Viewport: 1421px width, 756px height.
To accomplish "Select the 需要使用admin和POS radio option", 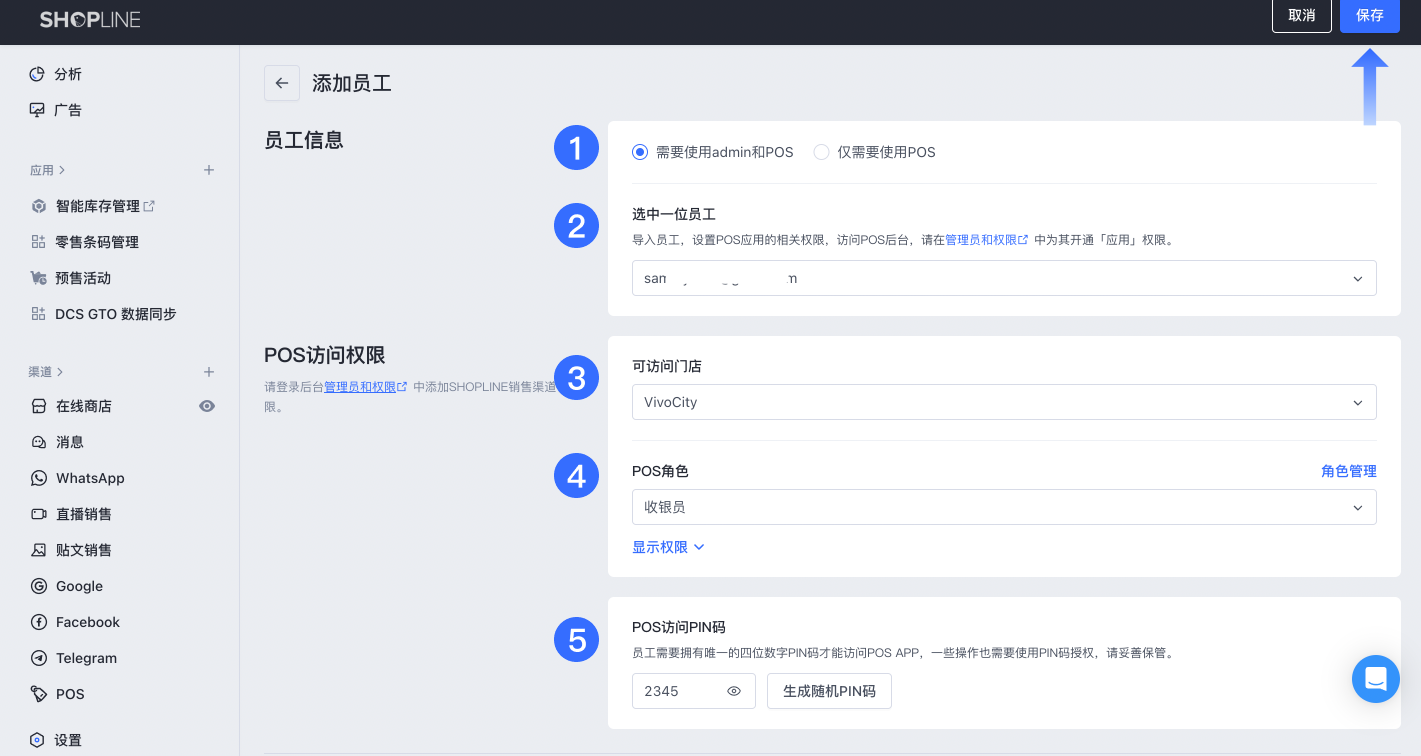I will [x=640, y=152].
